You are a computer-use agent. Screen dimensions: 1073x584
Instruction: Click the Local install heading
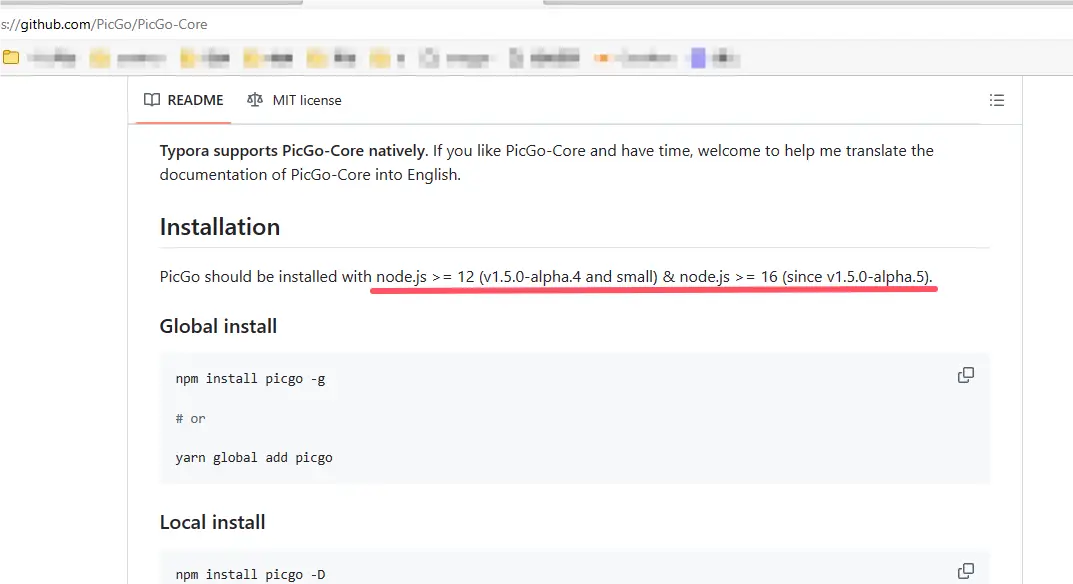tap(212, 522)
